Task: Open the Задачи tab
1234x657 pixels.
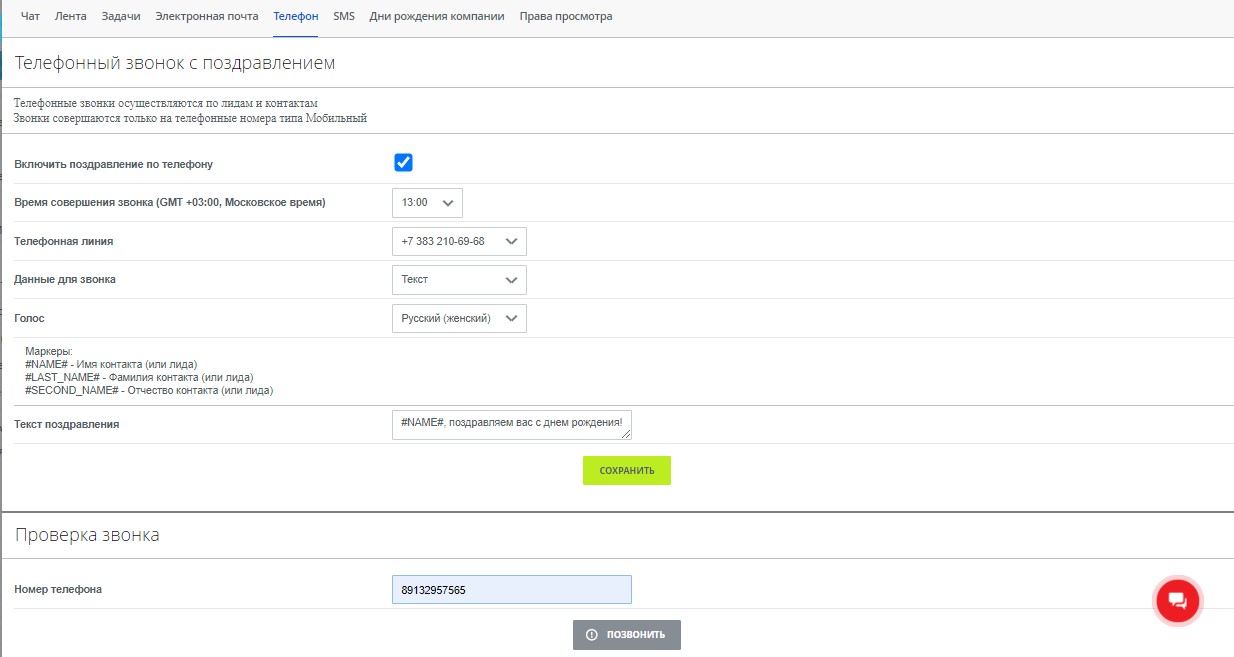Action: tap(121, 16)
